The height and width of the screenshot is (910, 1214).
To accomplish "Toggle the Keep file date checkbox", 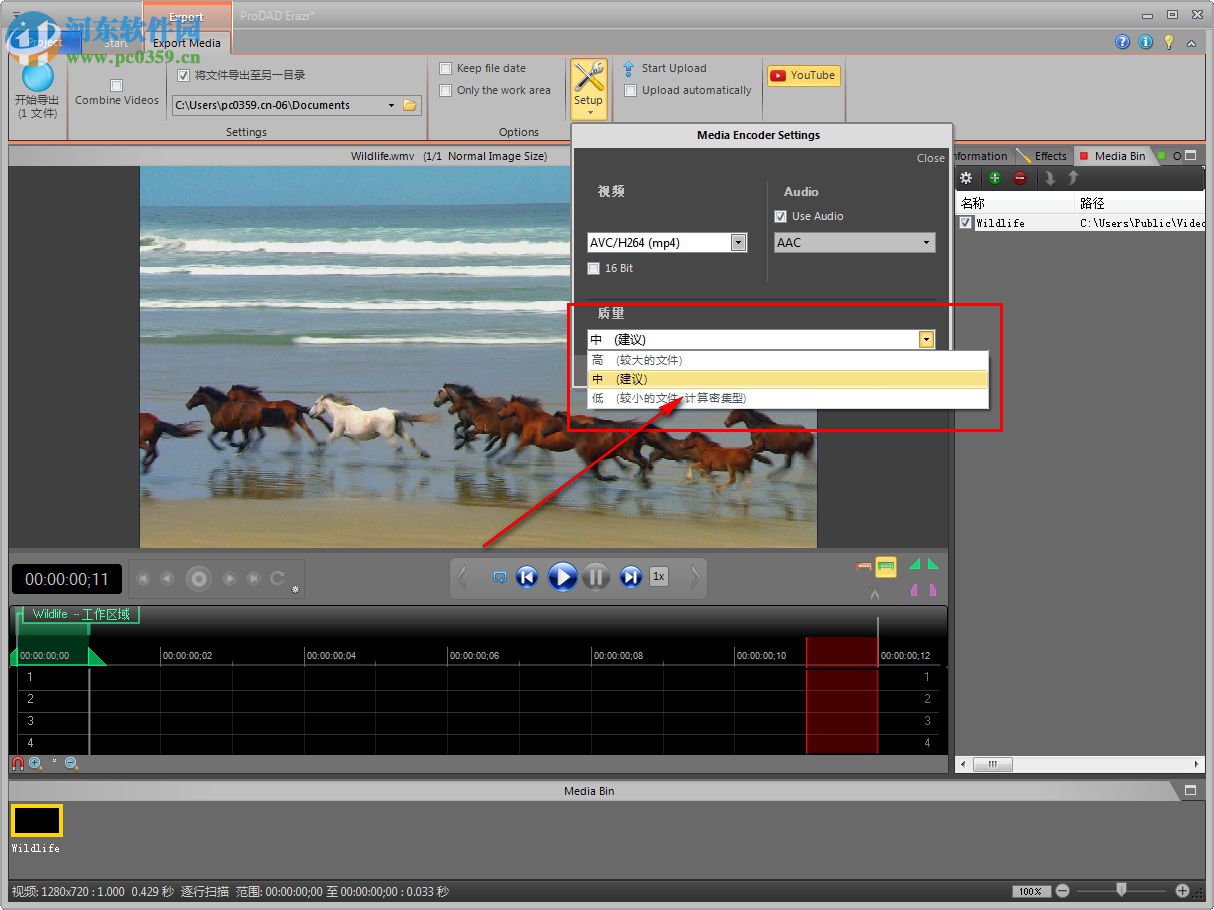I will [x=446, y=68].
